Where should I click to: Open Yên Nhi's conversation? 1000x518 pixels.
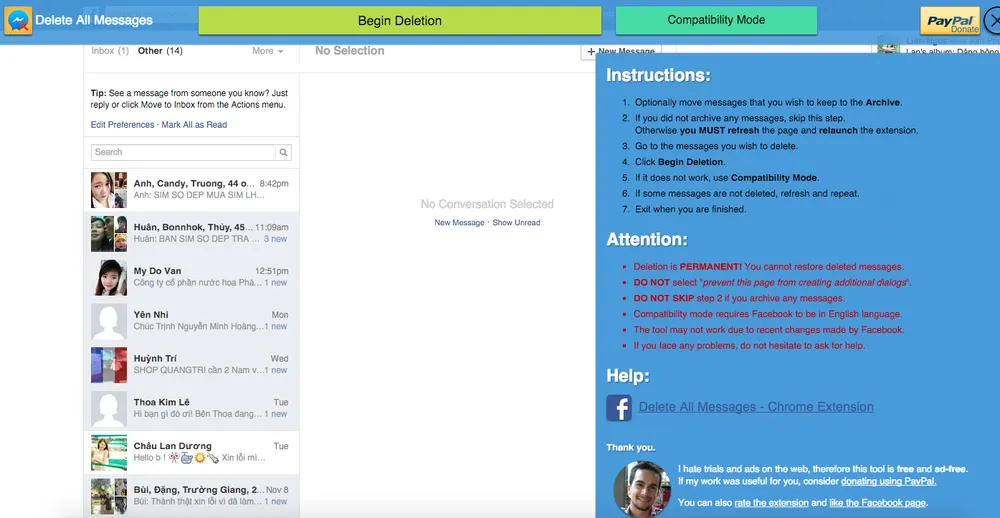point(190,321)
